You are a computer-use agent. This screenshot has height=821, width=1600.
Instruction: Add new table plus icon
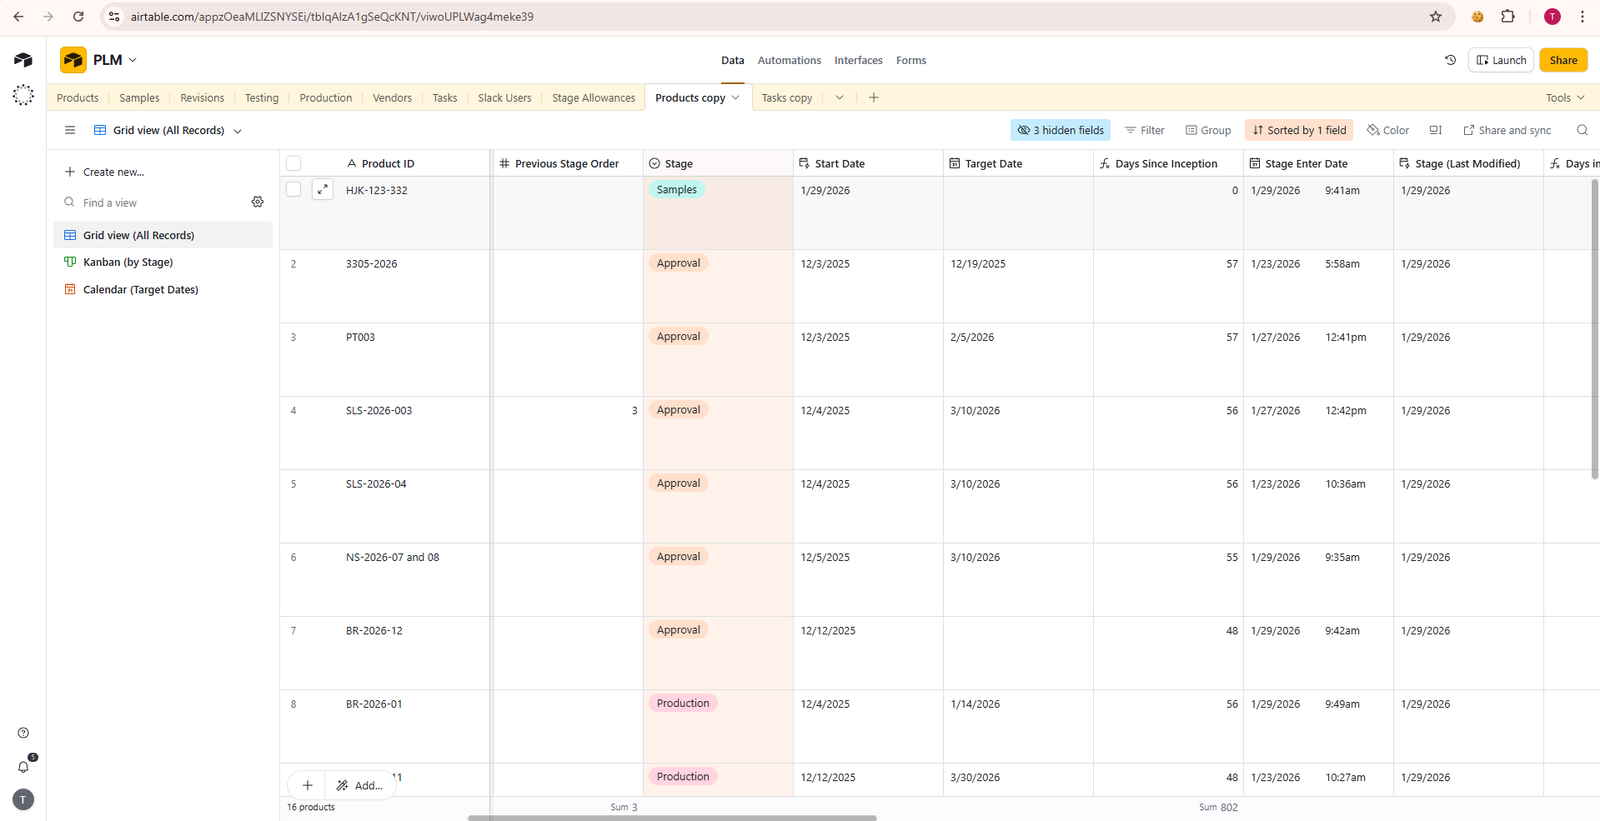[873, 98]
